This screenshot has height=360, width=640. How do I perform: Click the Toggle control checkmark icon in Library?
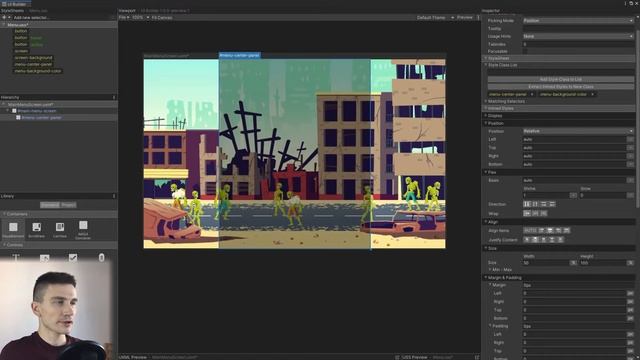(73, 258)
